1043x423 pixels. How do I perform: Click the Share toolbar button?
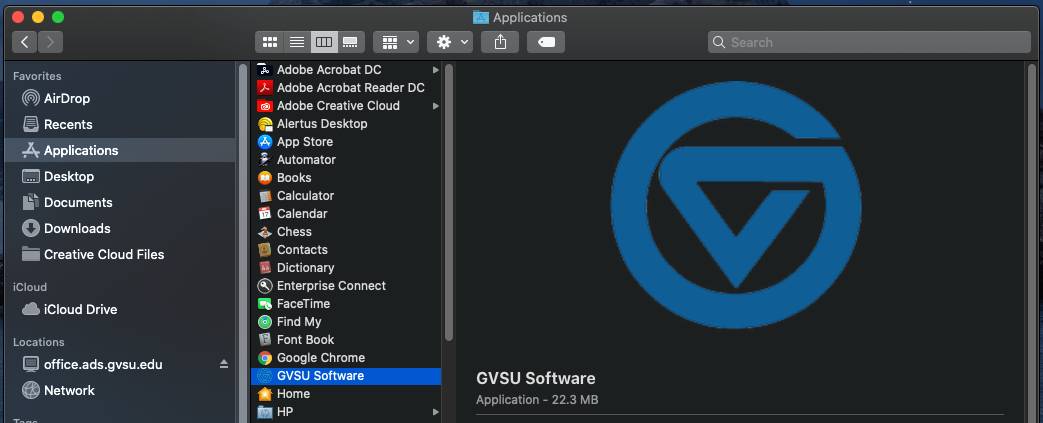coord(500,42)
